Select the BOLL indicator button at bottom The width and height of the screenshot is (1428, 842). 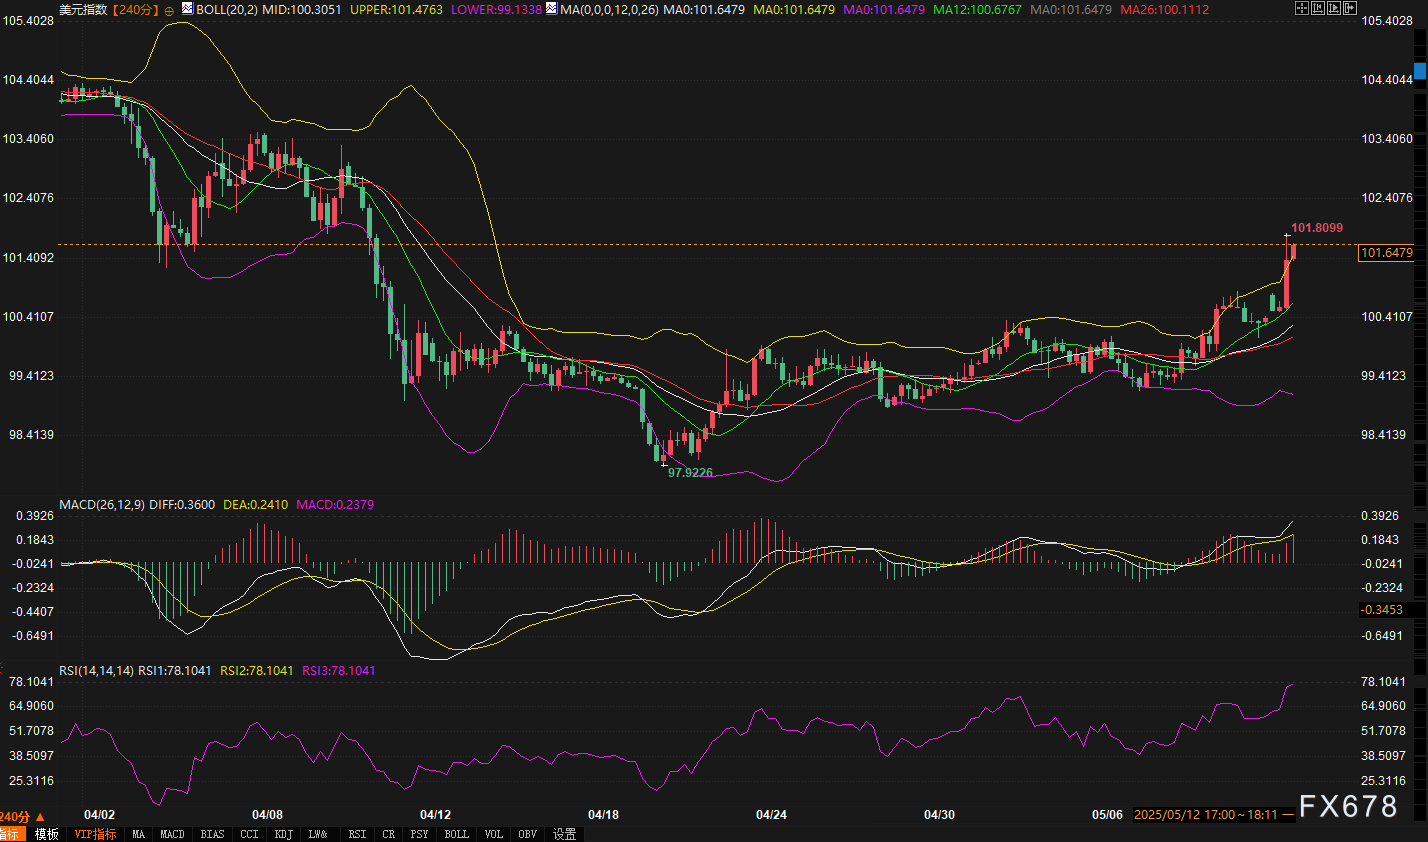[456, 834]
